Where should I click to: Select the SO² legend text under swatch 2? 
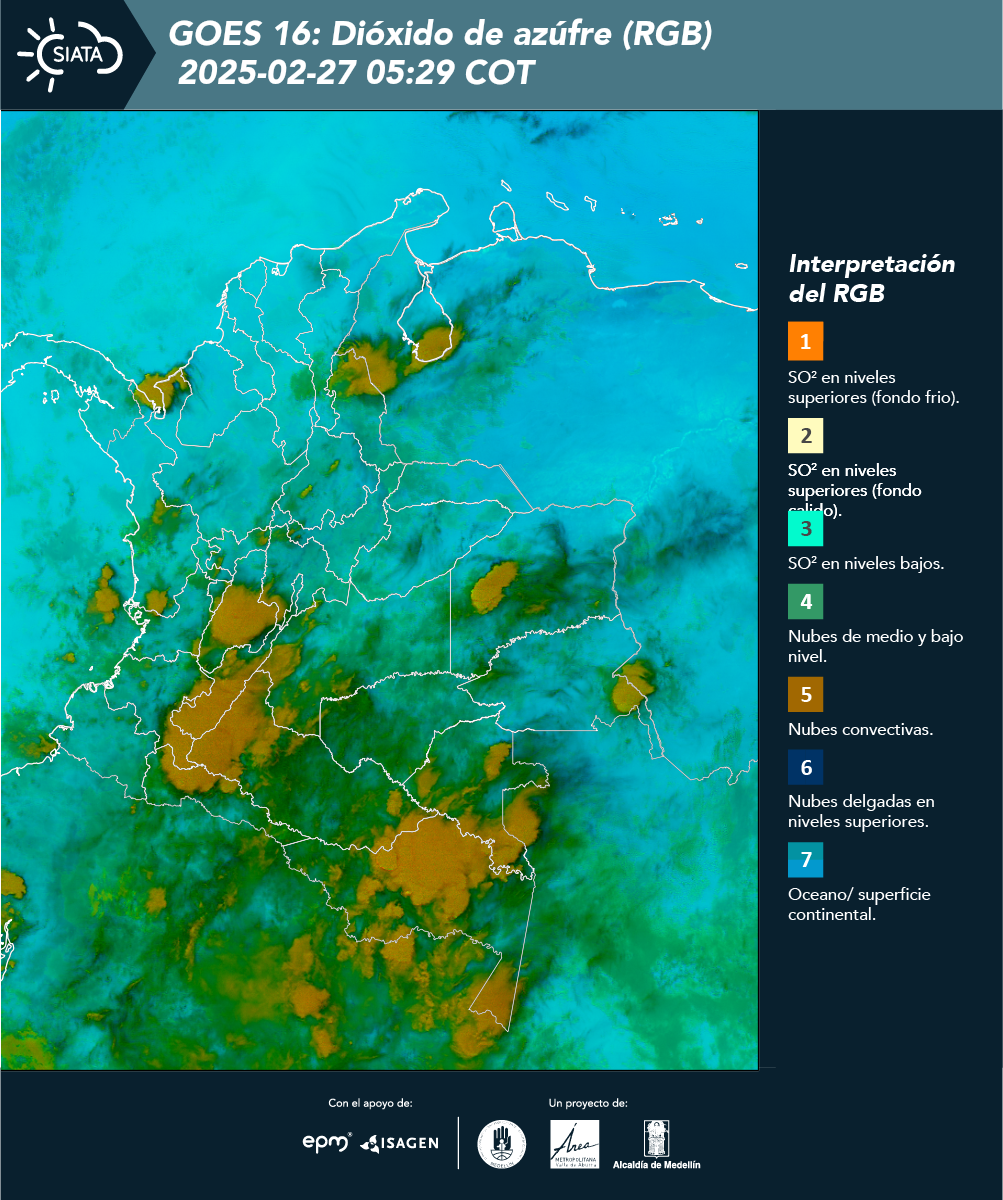[856, 490]
